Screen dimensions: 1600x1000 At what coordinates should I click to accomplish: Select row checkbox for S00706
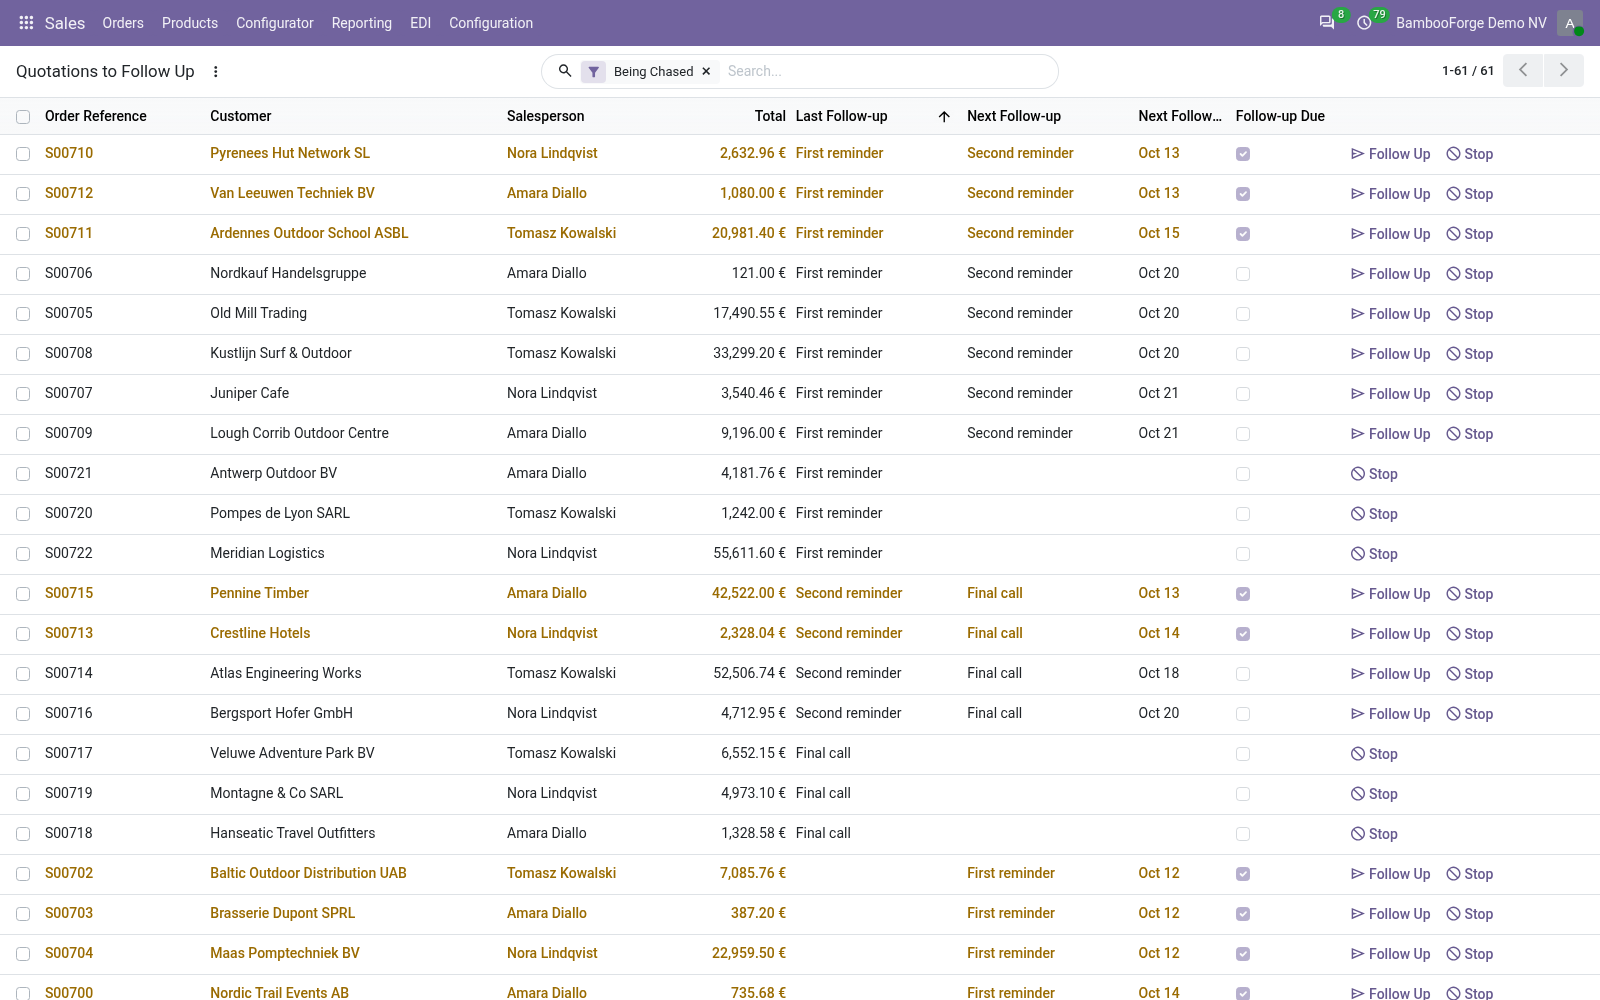[x=23, y=274]
